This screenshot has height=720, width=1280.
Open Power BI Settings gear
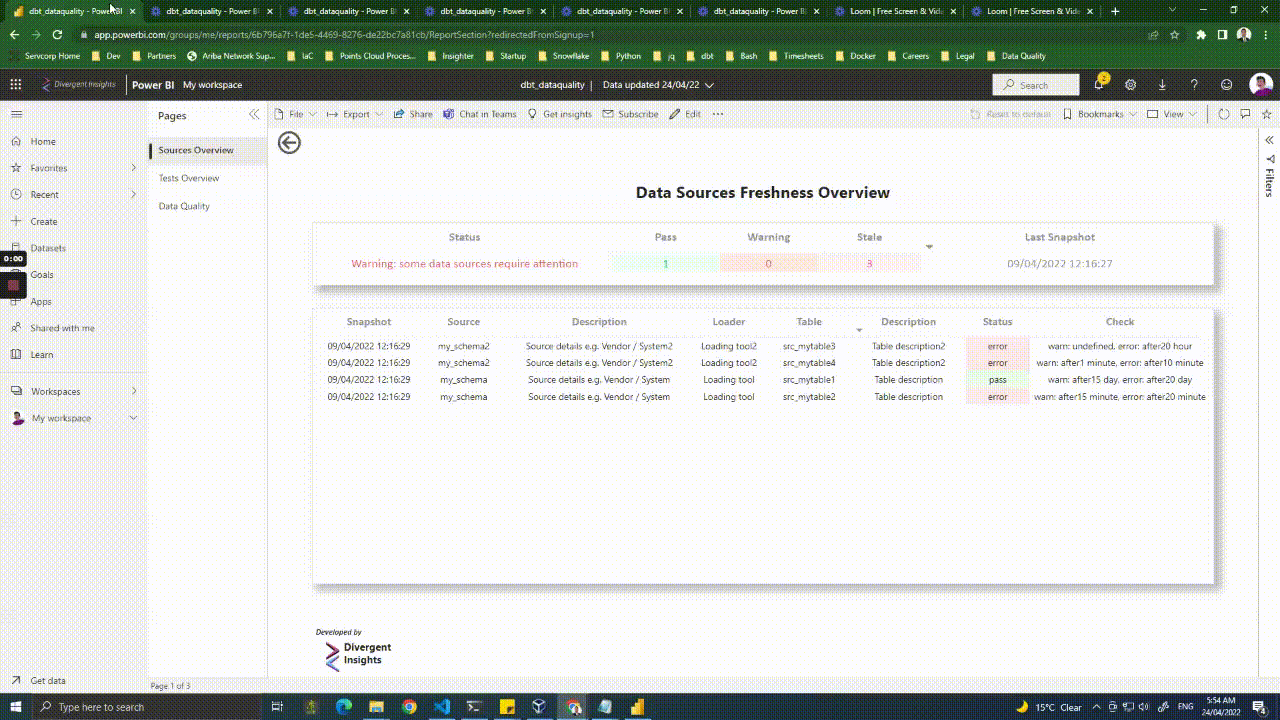pos(1130,85)
